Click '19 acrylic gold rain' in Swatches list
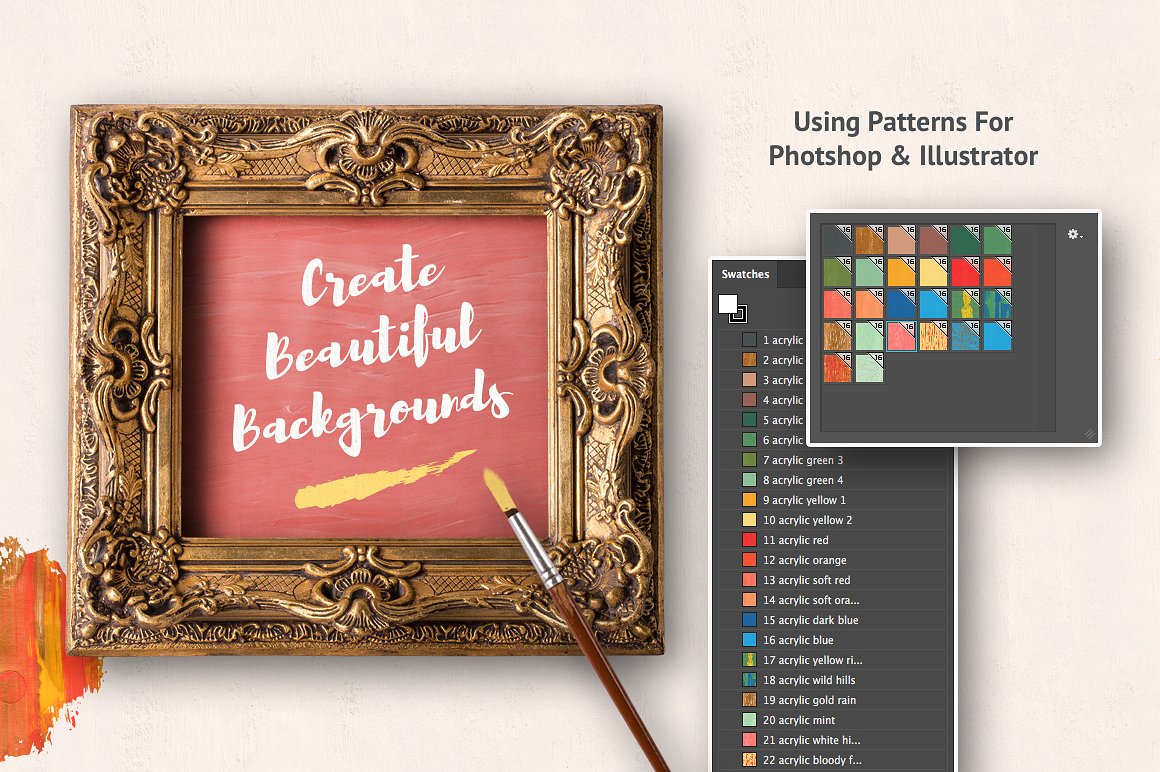The width and height of the screenshot is (1160, 772). tap(810, 700)
